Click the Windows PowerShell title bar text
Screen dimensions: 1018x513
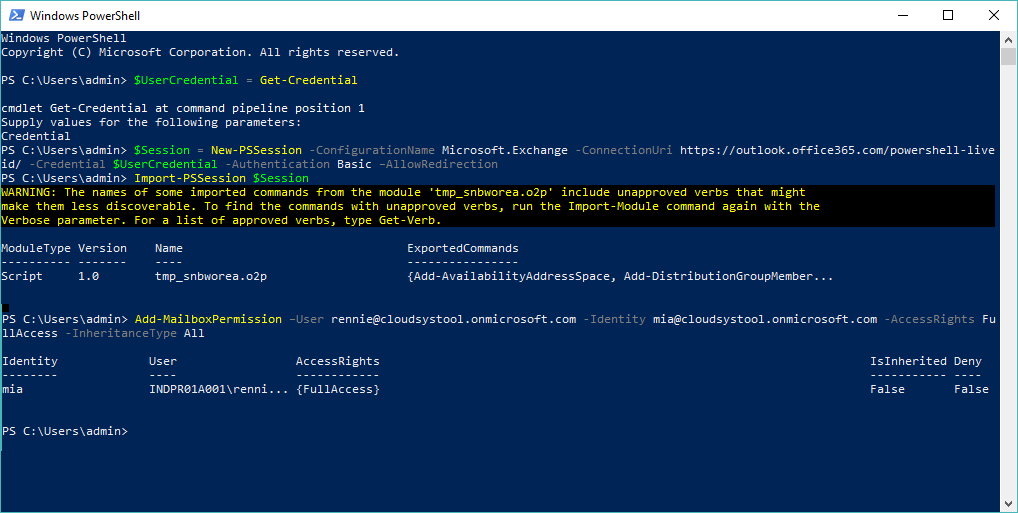click(85, 16)
